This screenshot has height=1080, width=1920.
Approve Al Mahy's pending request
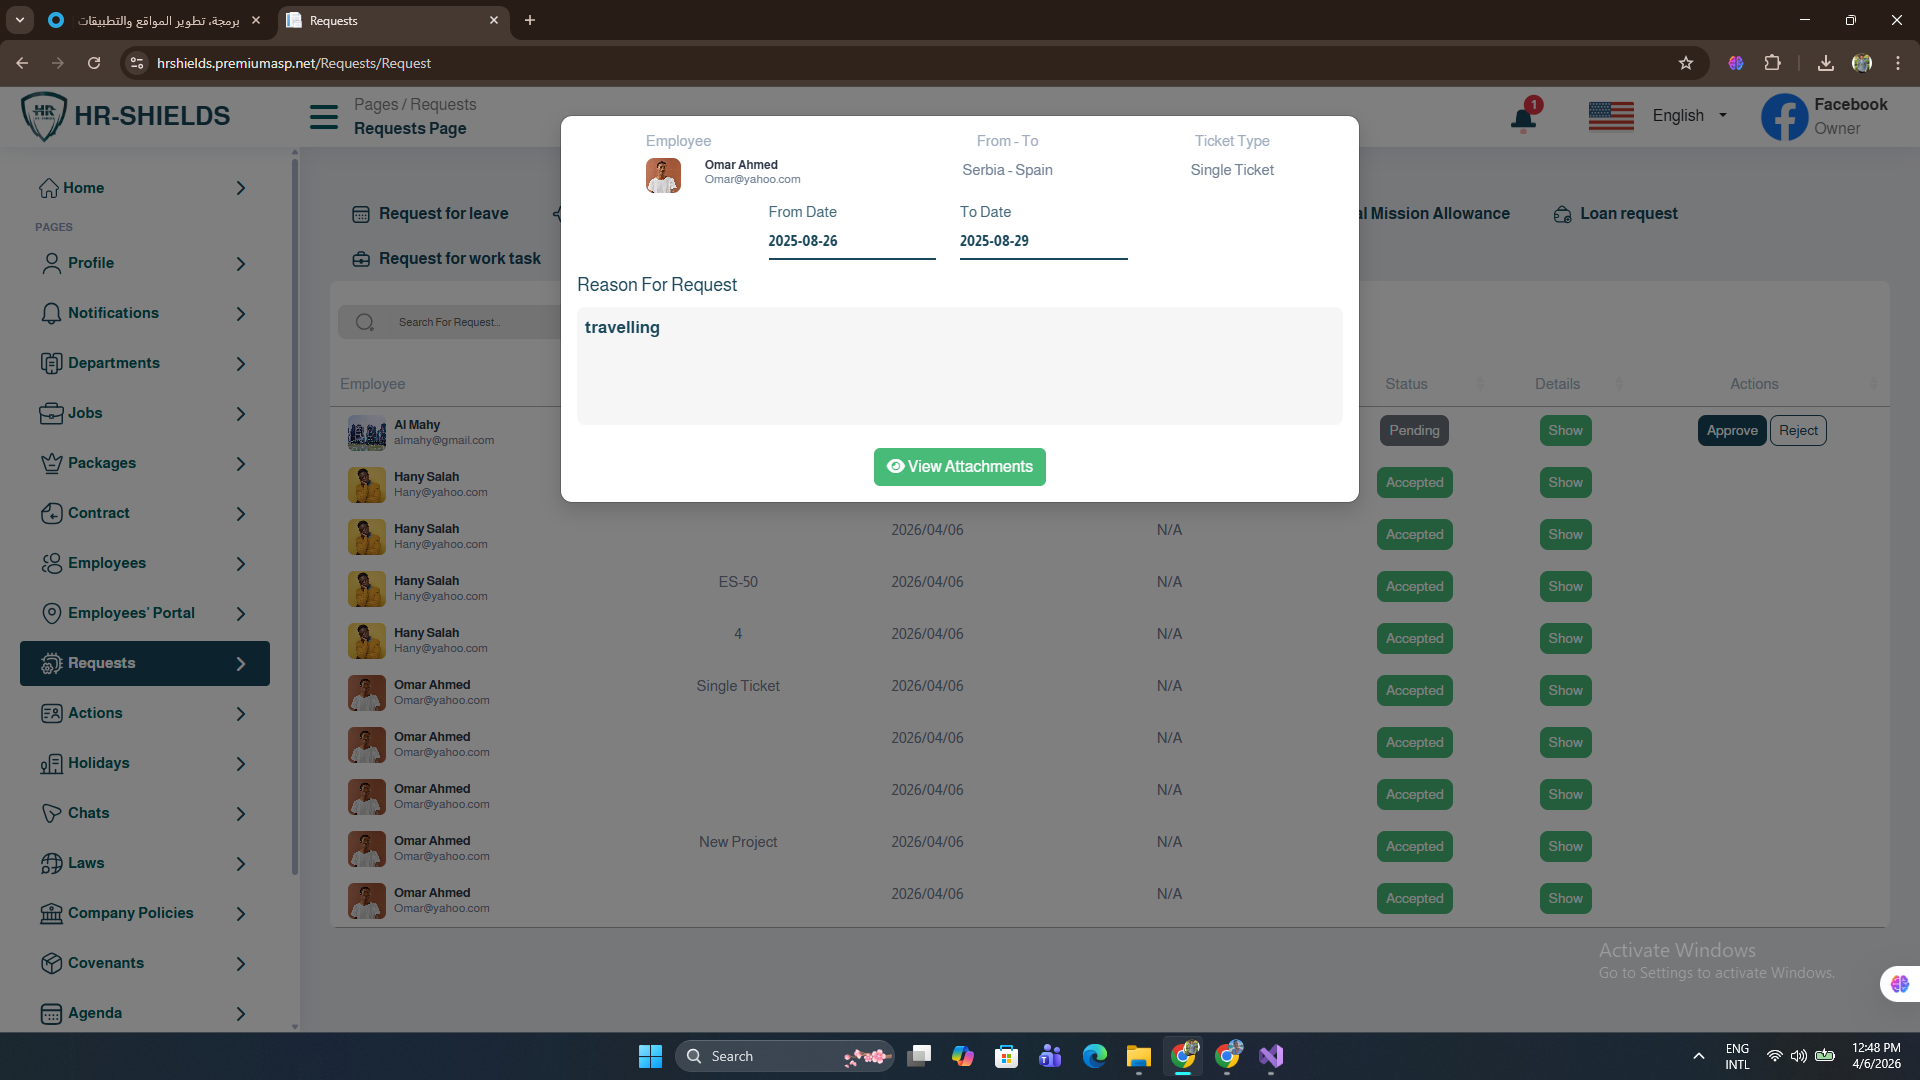click(x=1731, y=431)
